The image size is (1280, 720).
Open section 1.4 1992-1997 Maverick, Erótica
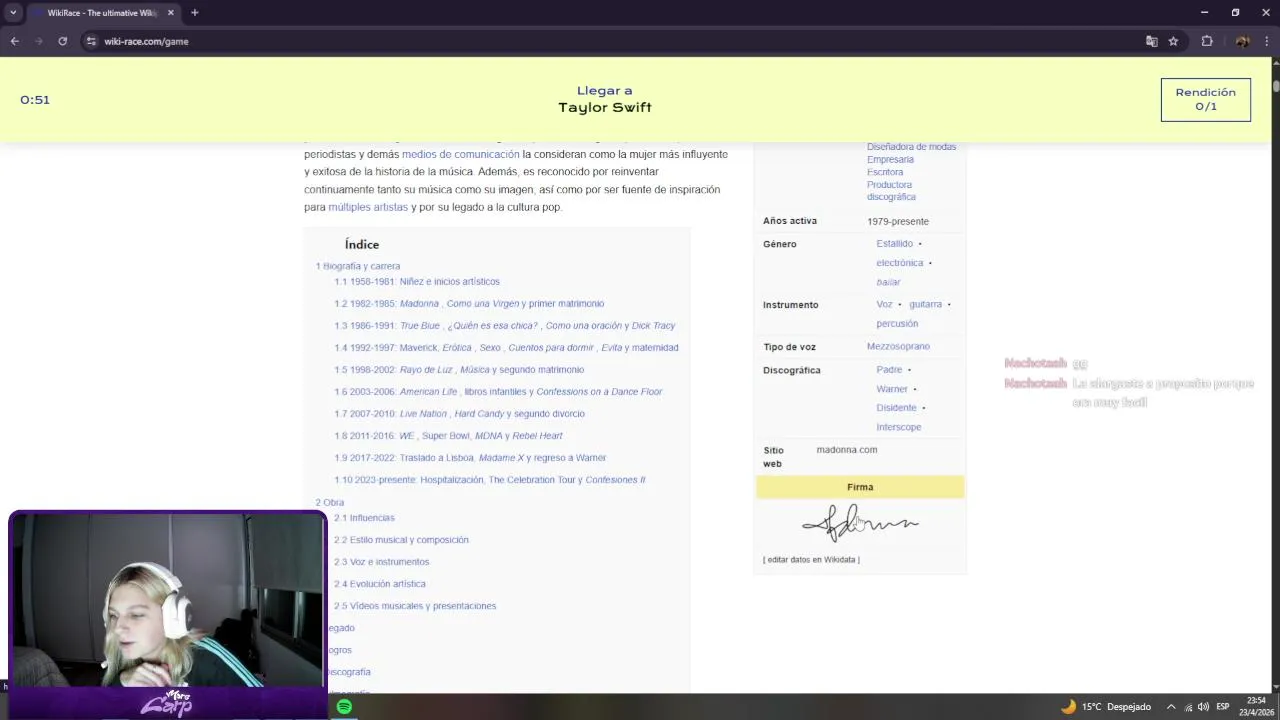pos(506,348)
